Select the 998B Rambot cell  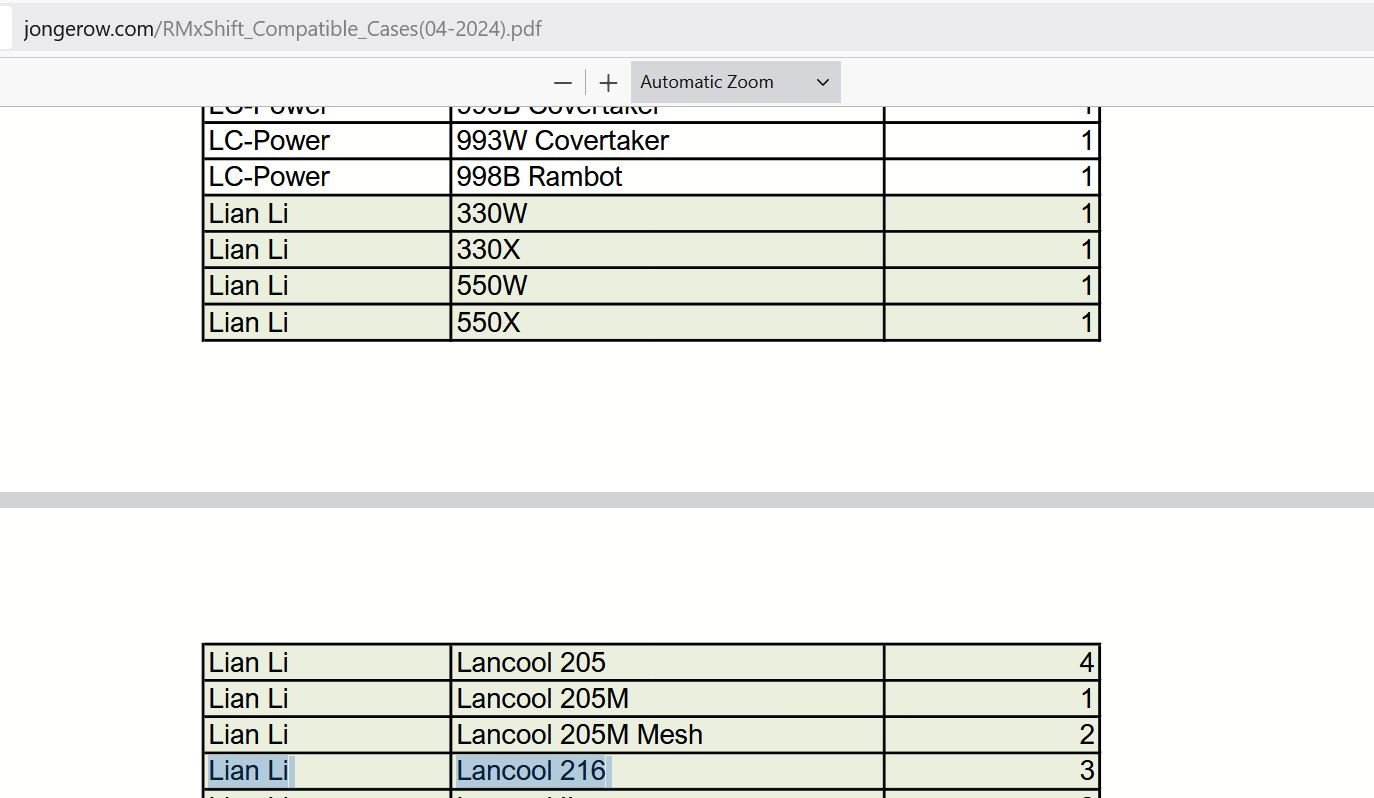(667, 177)
